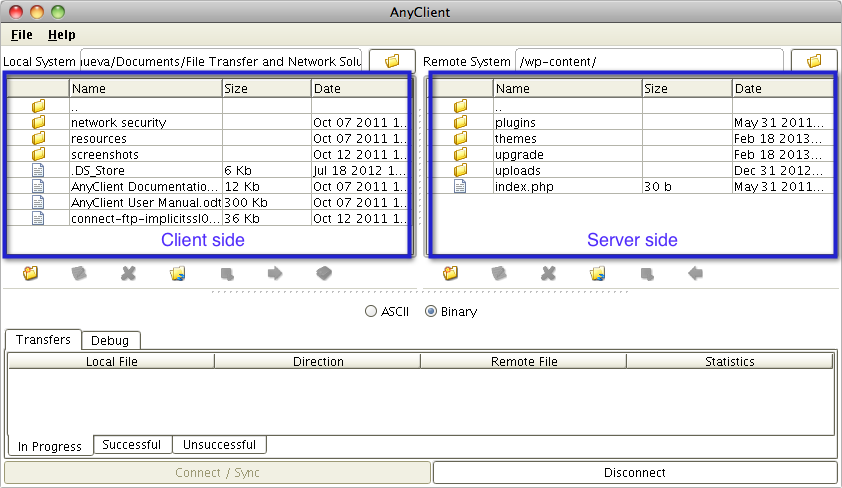Open the Remote System browse folder button

coord(814,61)
